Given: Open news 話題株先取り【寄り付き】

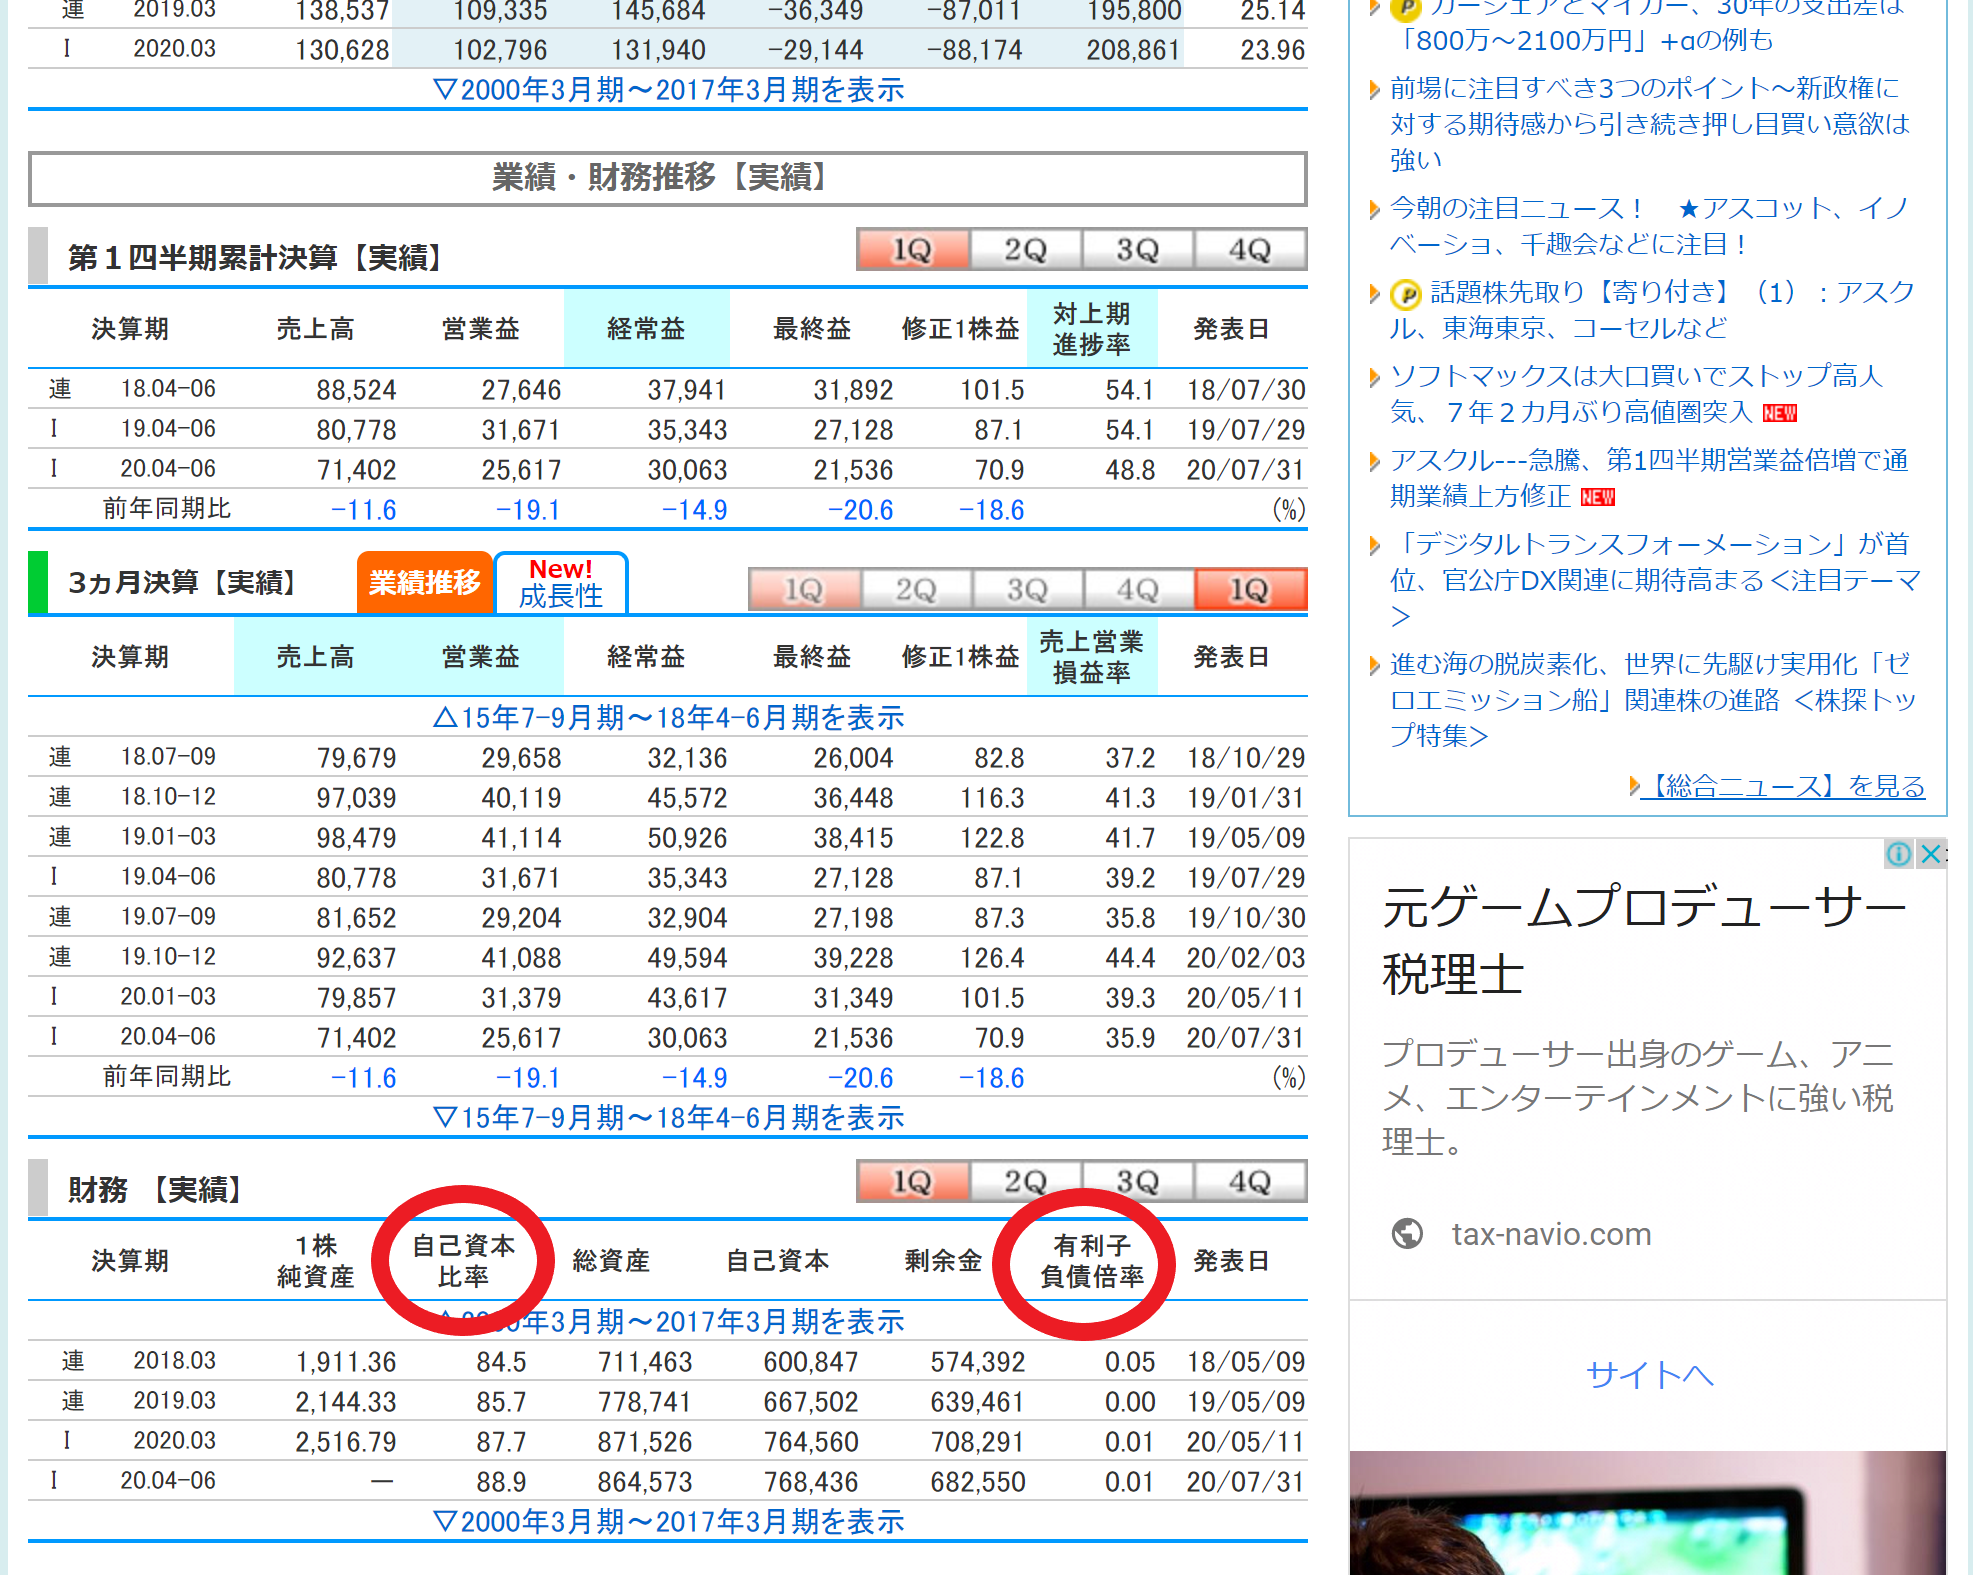Looking at the screenshot, I should pos(1652,310).
